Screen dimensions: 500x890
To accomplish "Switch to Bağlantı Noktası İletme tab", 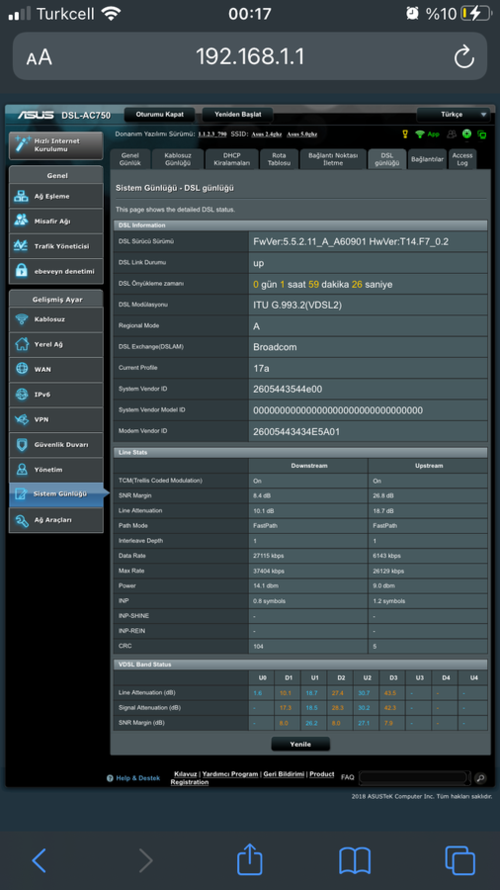I will [333, 159].
